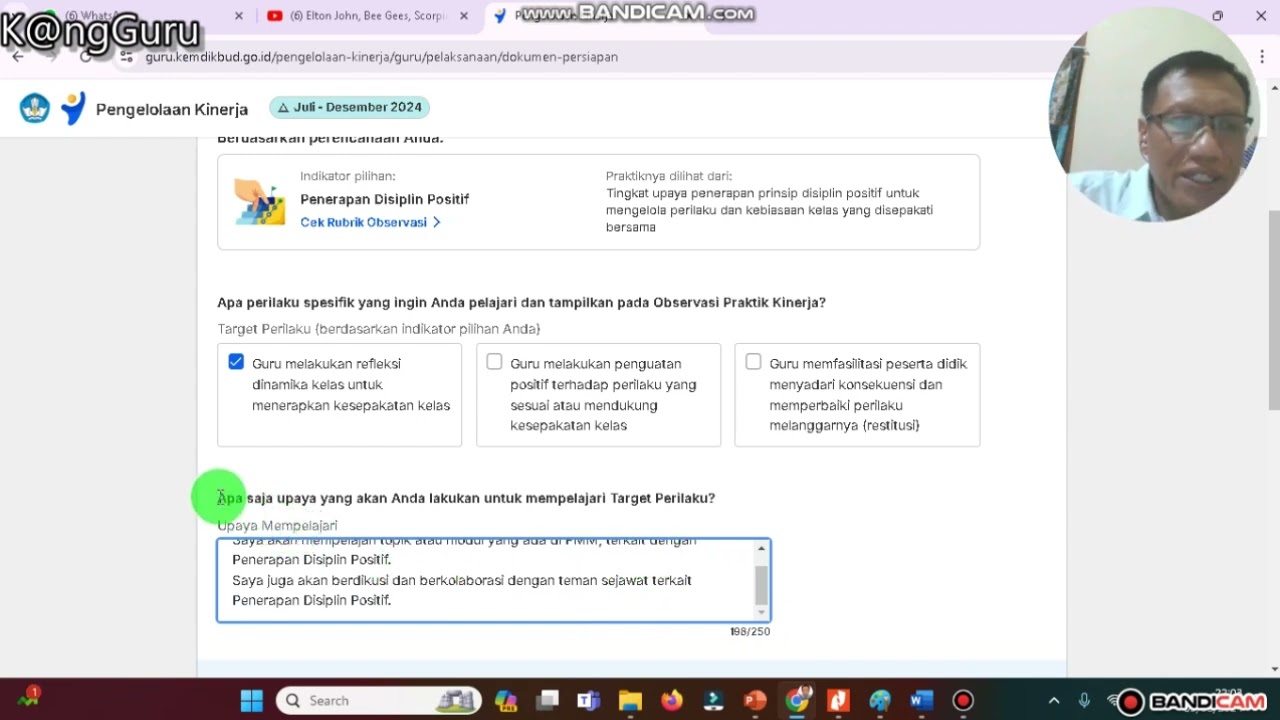The width and height of the screenshot is (1280, 720).
Task: Click the text area scroll-up arrow
Action: [x=762, y=548]
